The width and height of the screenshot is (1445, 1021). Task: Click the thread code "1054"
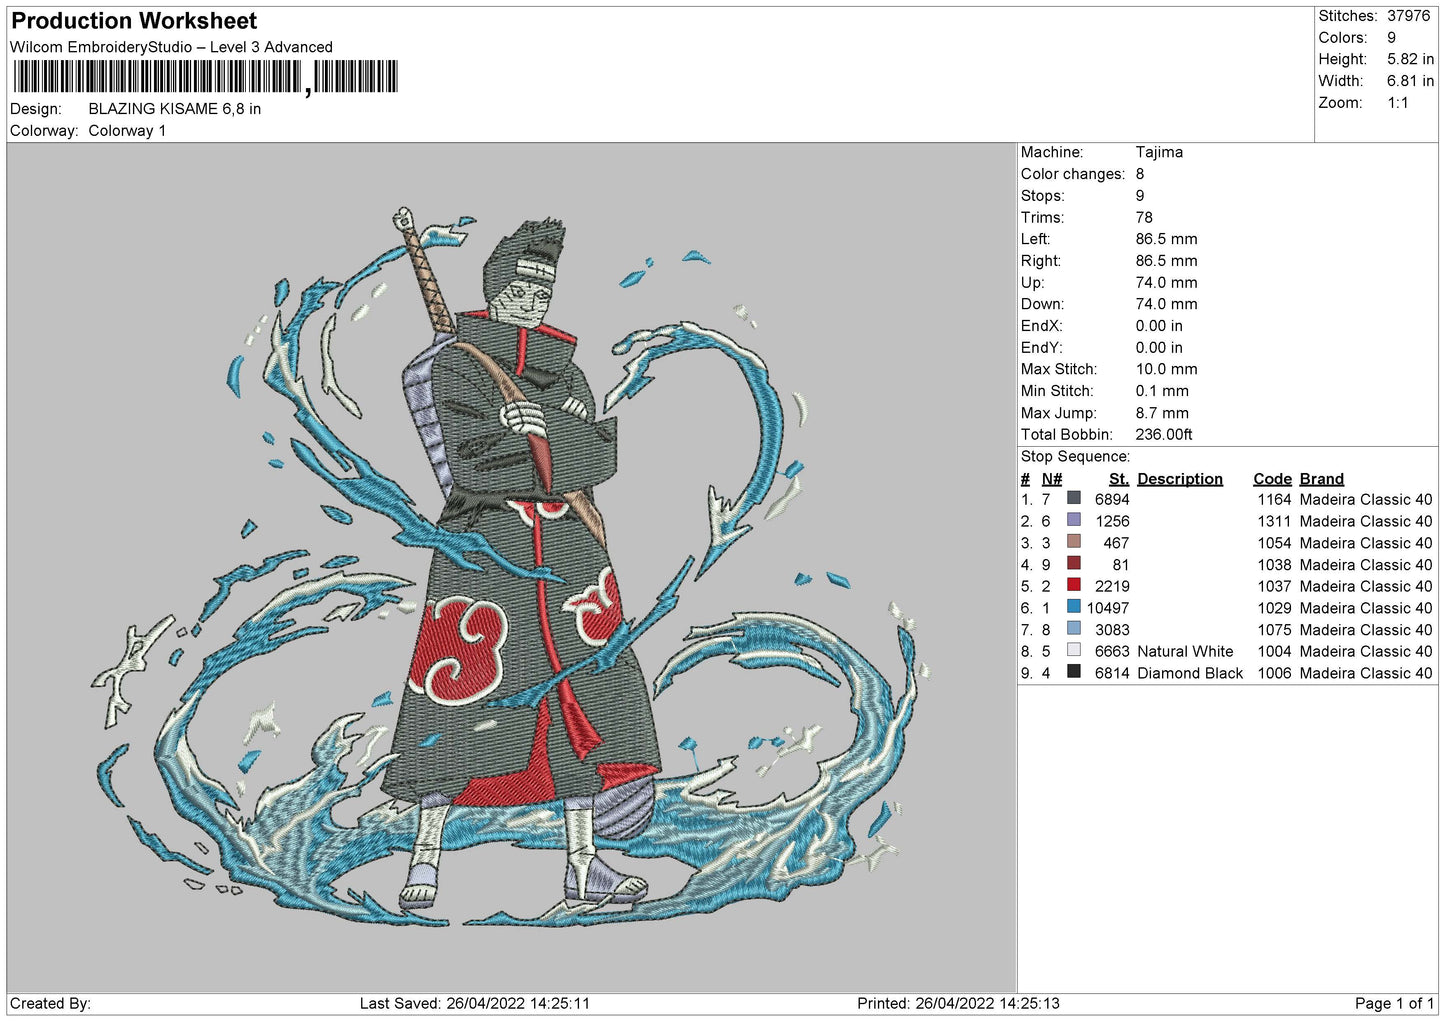coord(1275,544)
